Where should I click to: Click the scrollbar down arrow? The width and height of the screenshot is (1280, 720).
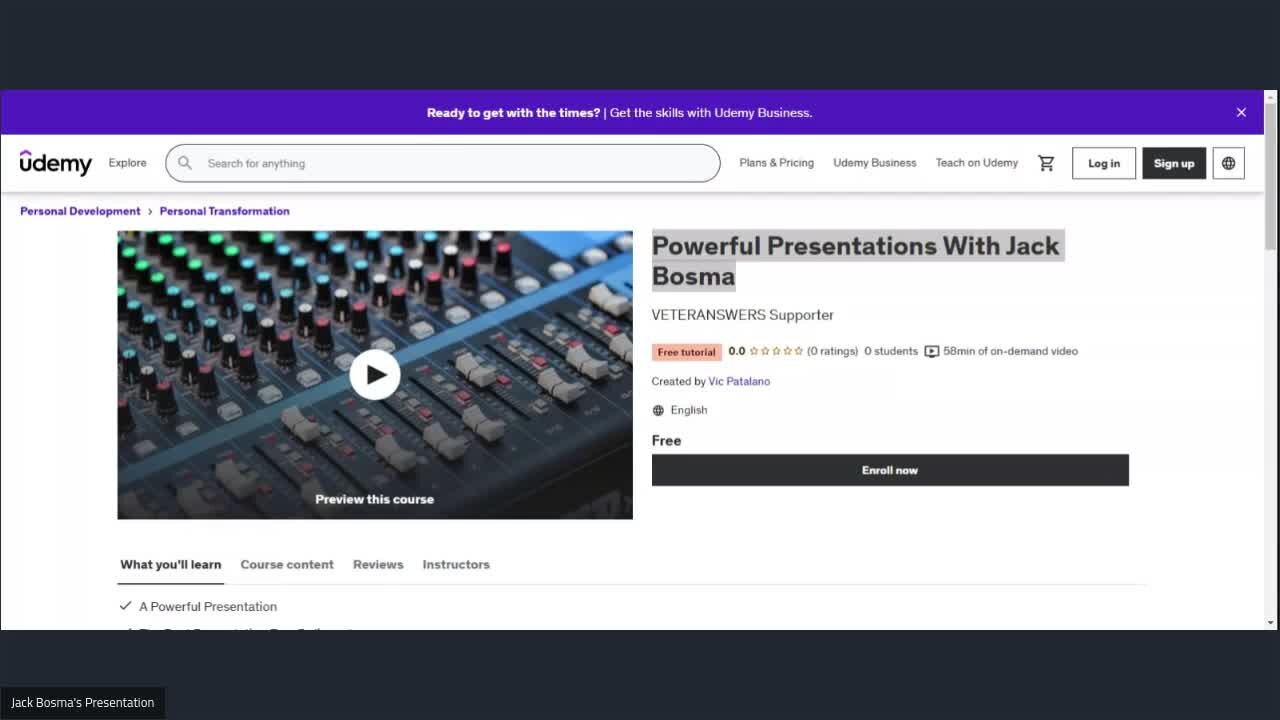point(1271,622)
